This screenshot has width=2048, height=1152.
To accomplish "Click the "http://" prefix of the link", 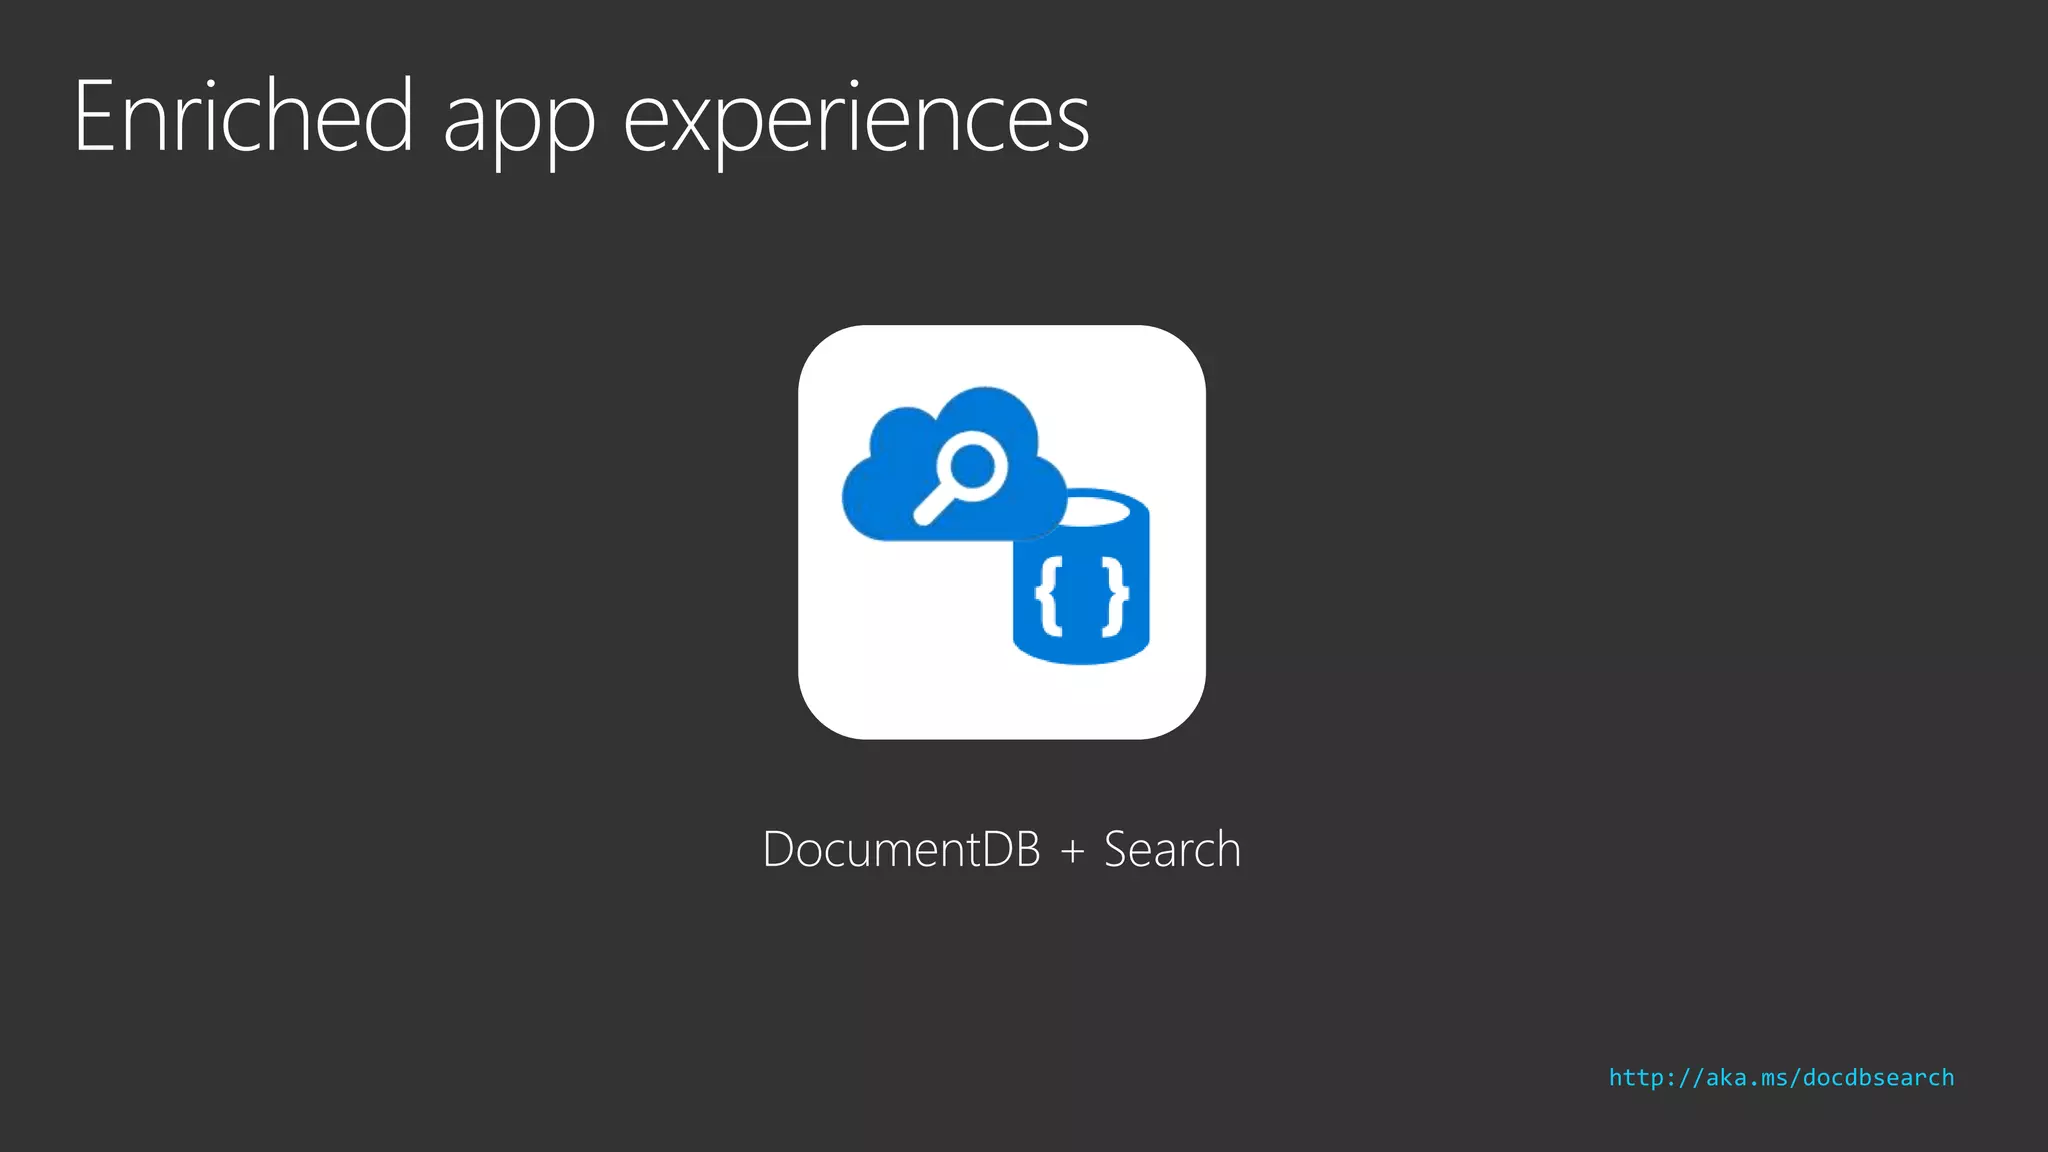I will click(1655, 1078).
